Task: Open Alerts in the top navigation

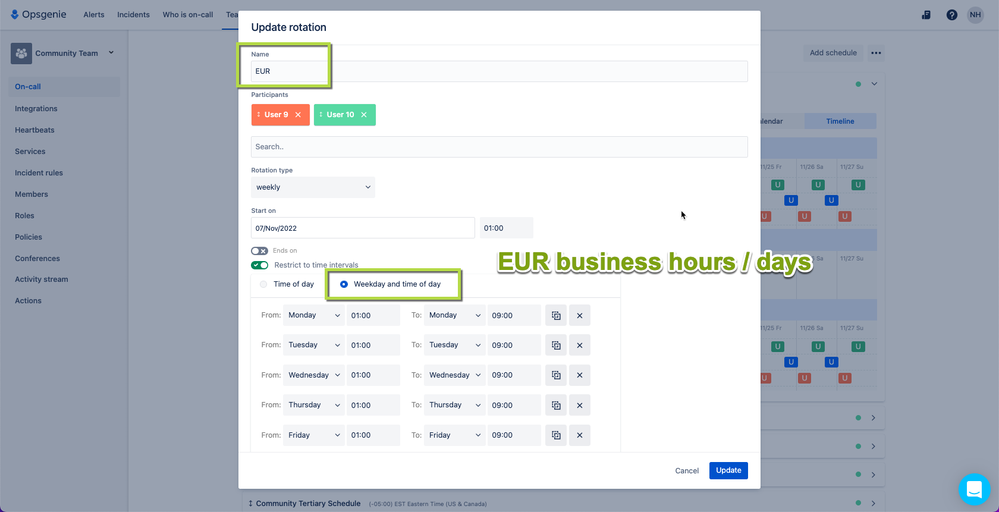Action: coord(94,15)
